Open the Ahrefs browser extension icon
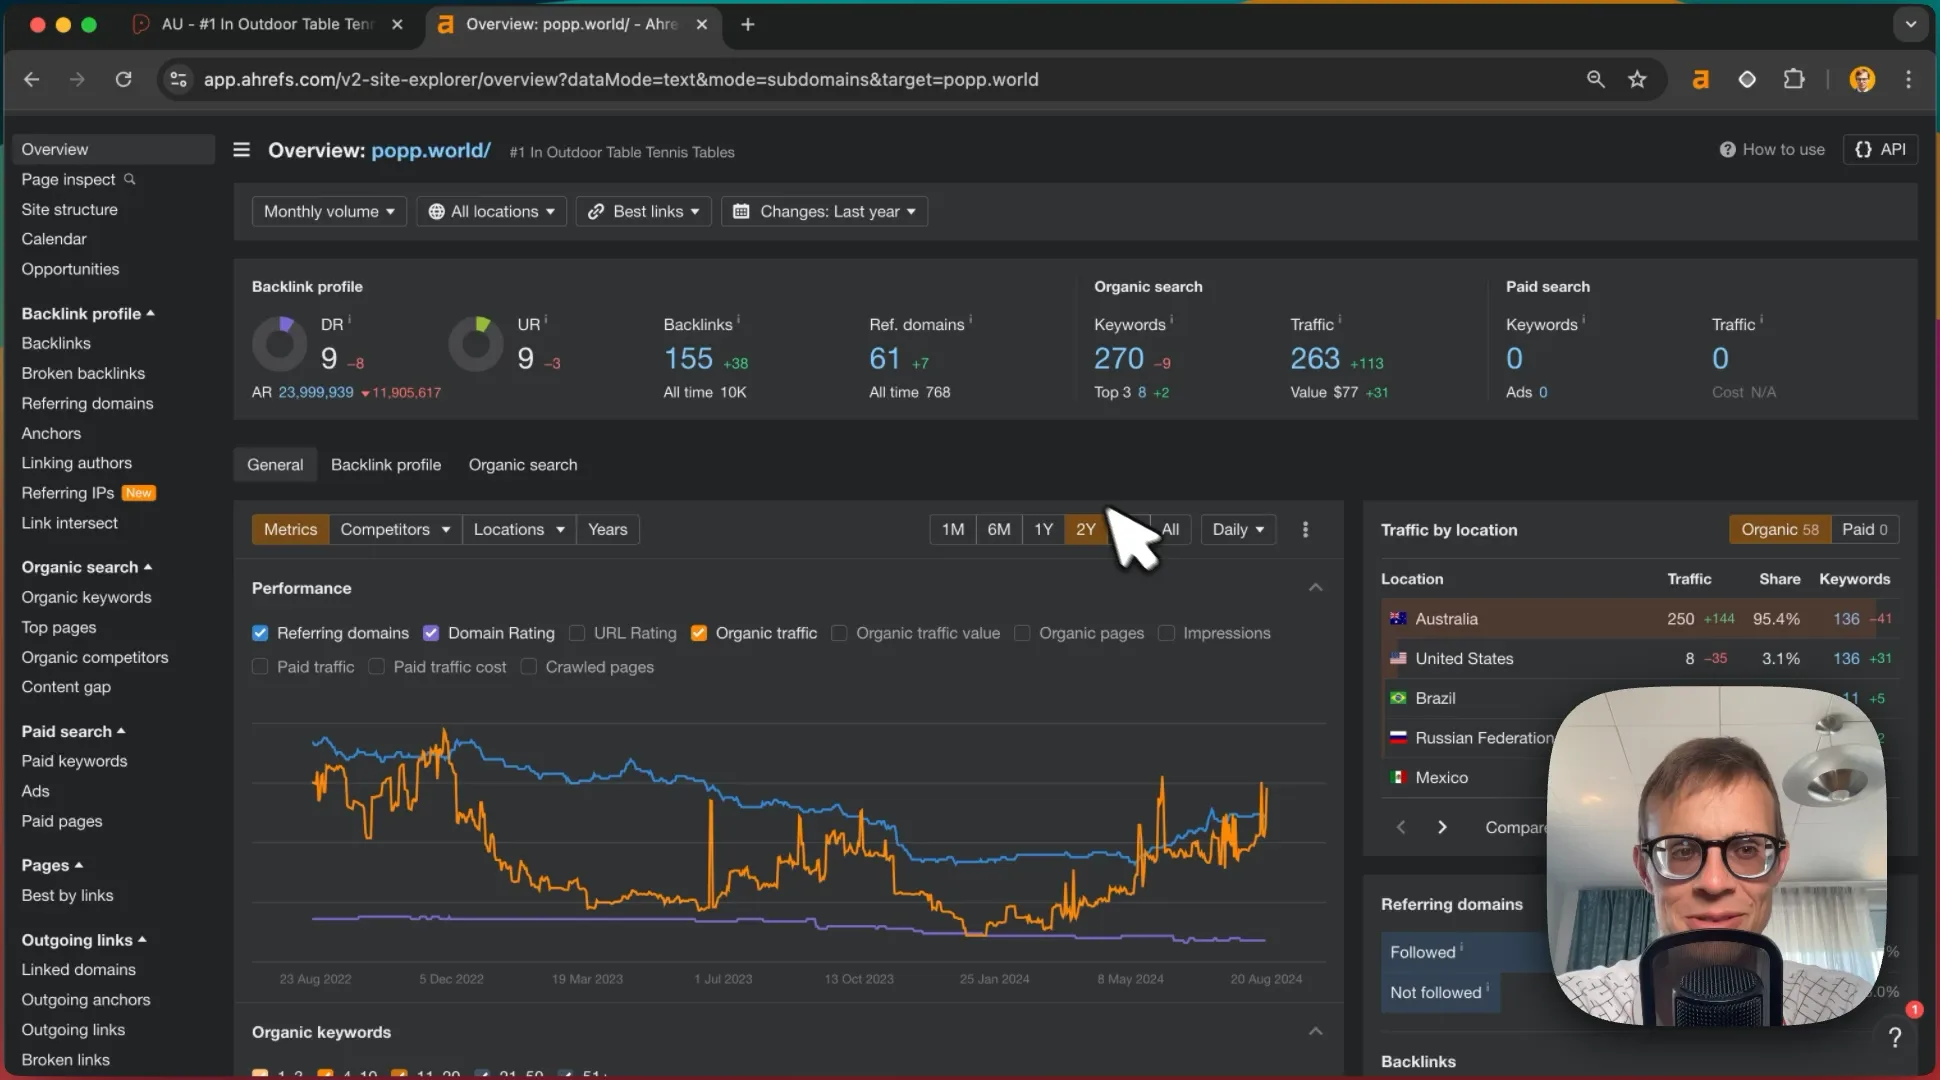This screenshot has height=1080, width=1940. 1700,79
